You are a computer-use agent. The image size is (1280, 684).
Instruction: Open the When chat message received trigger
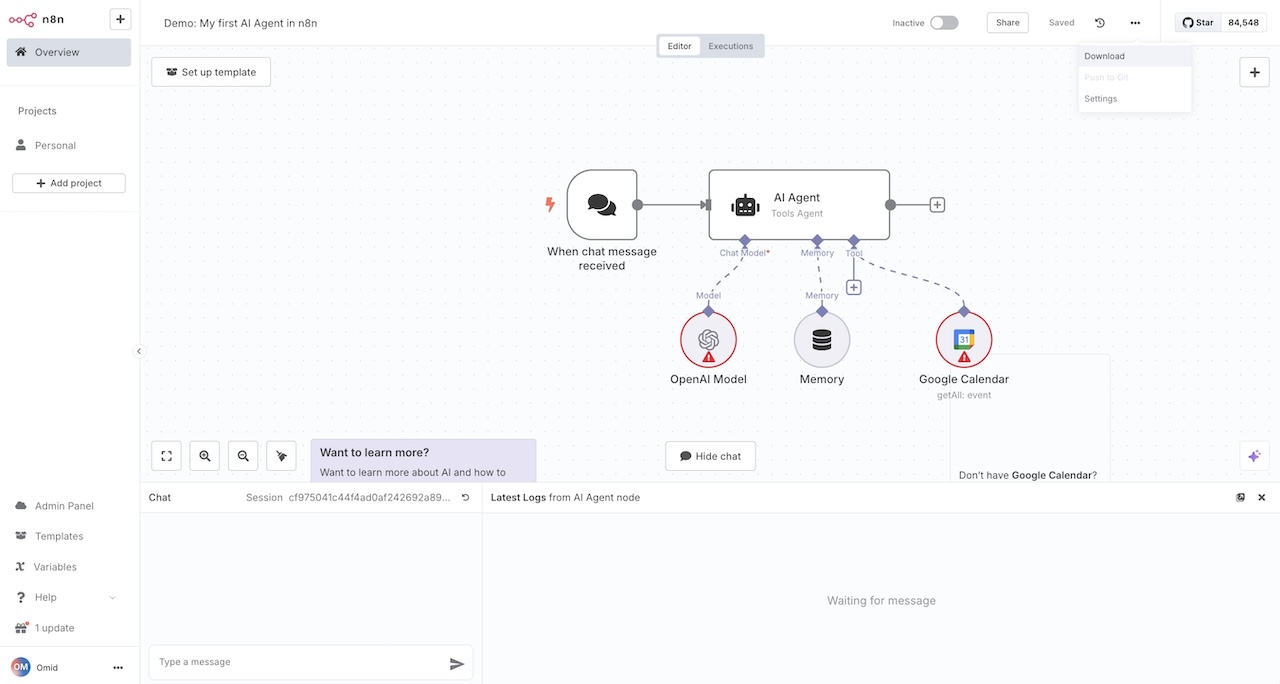pyautogui.click(x=601, y=204)
